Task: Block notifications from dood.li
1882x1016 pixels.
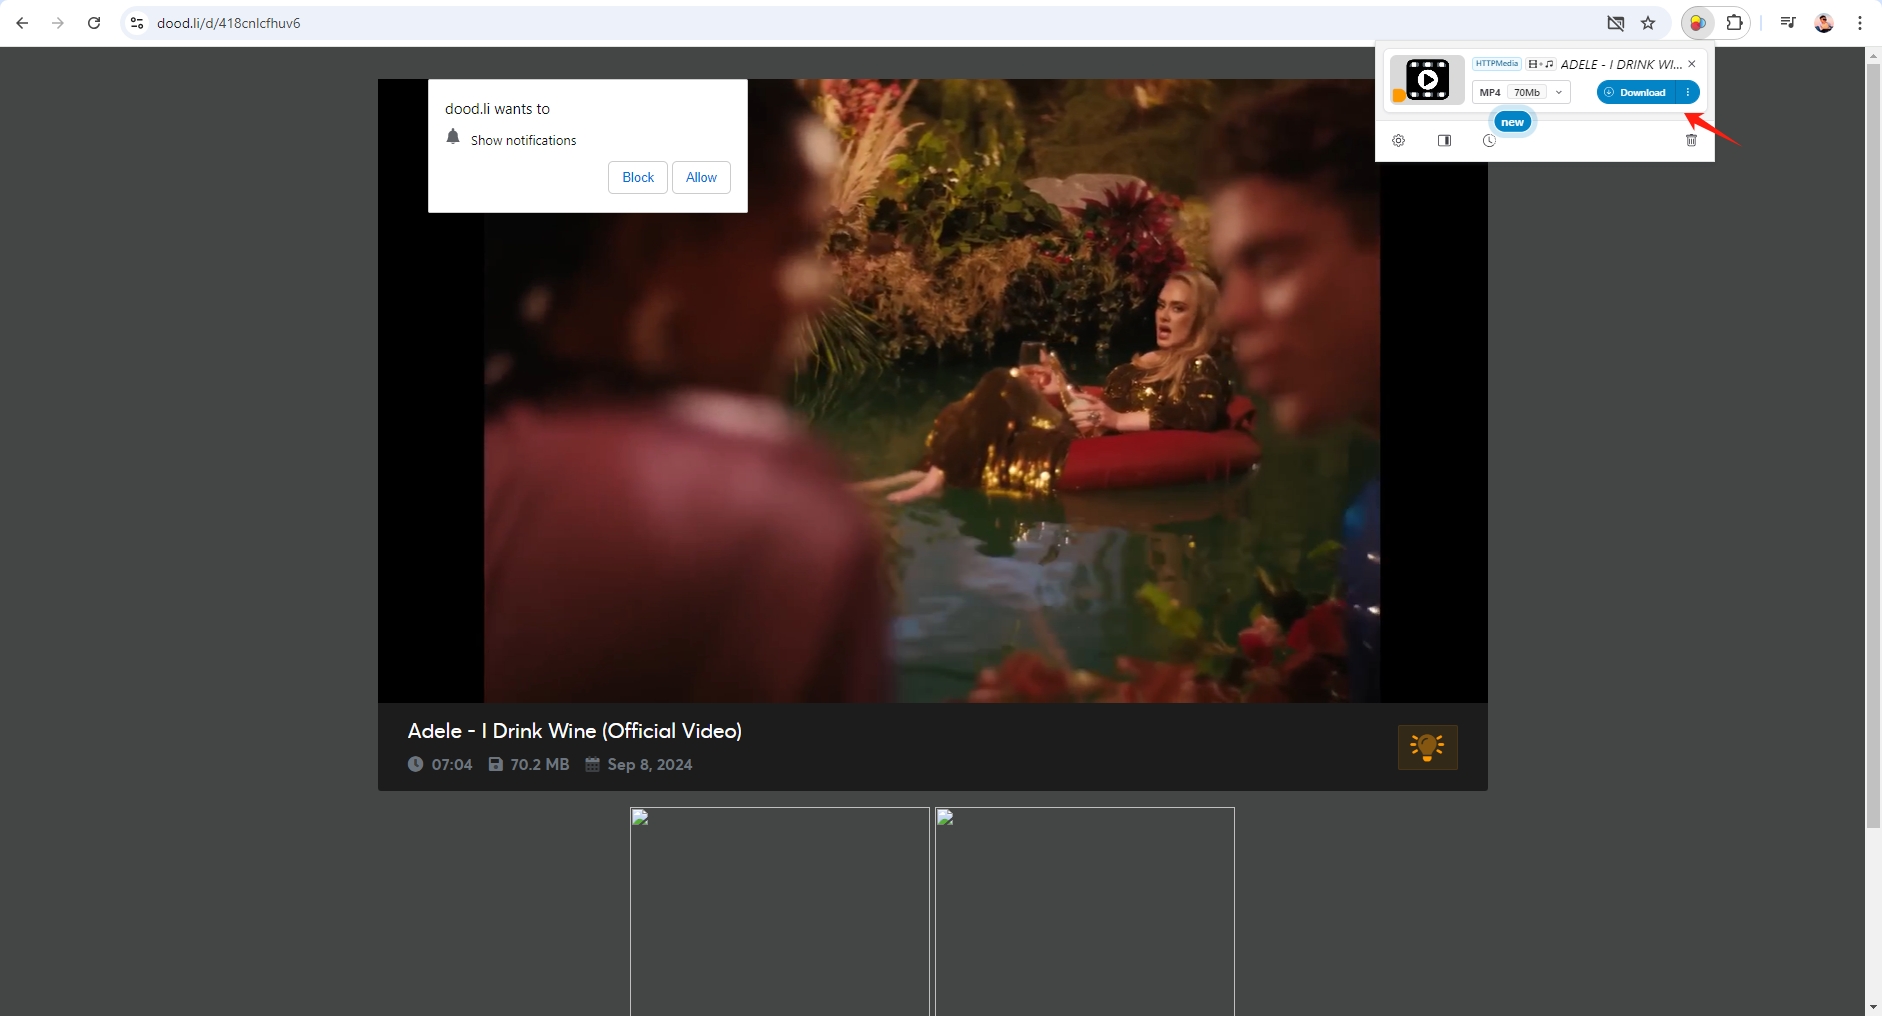Action: click(x=638, y=177)
